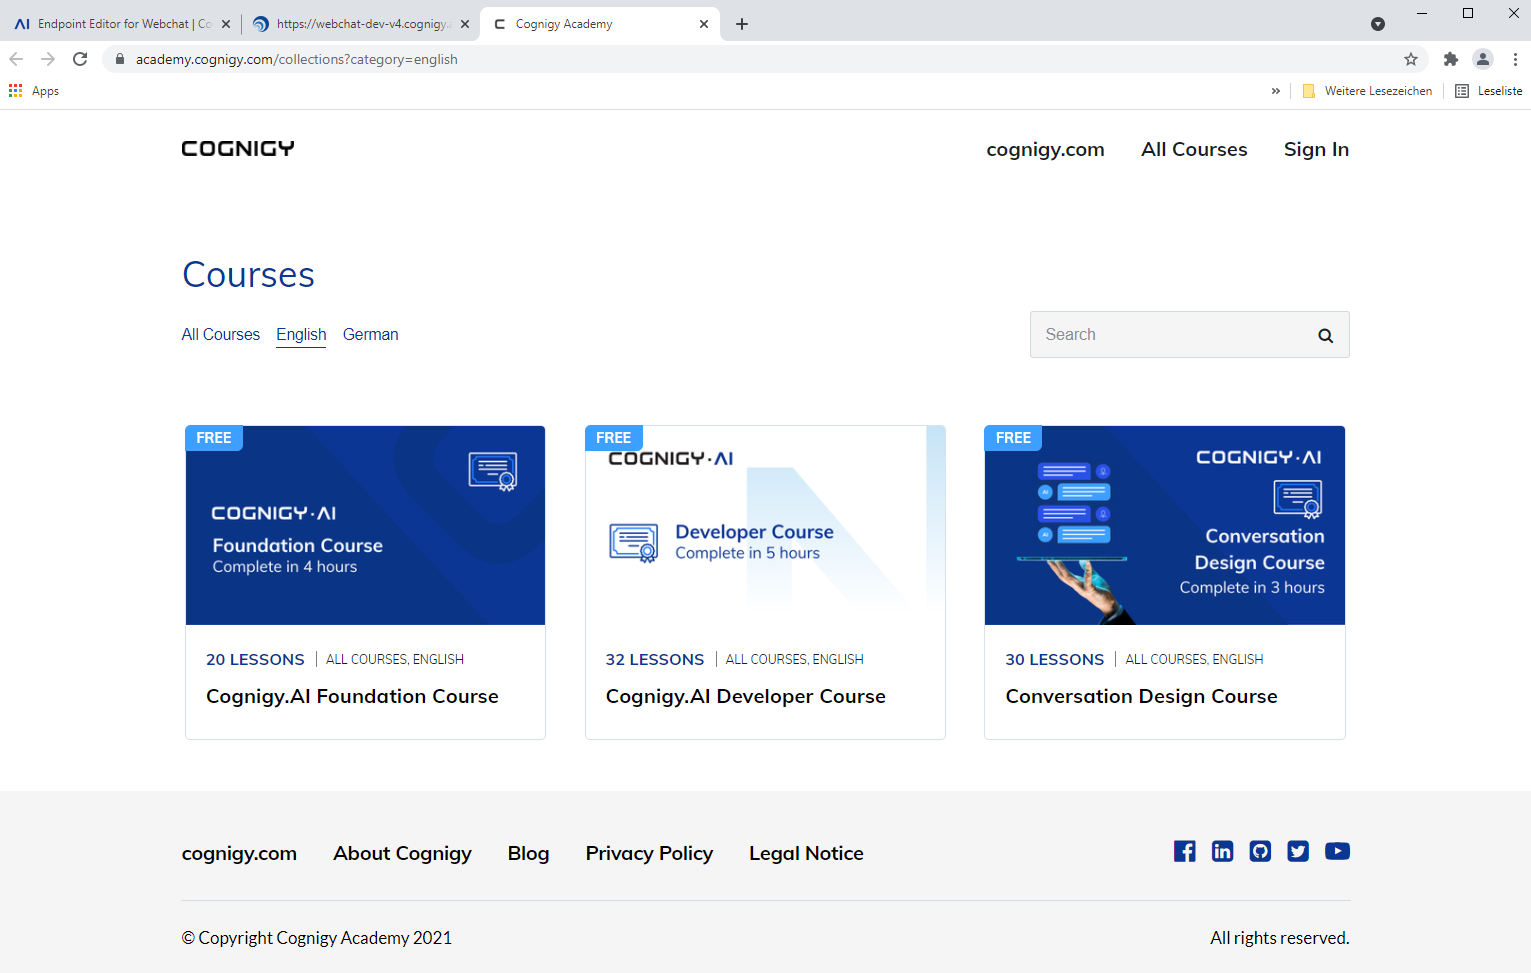
Task: Open the Apps grid shortcut in bookmarks bar
Action: point(34,91)
